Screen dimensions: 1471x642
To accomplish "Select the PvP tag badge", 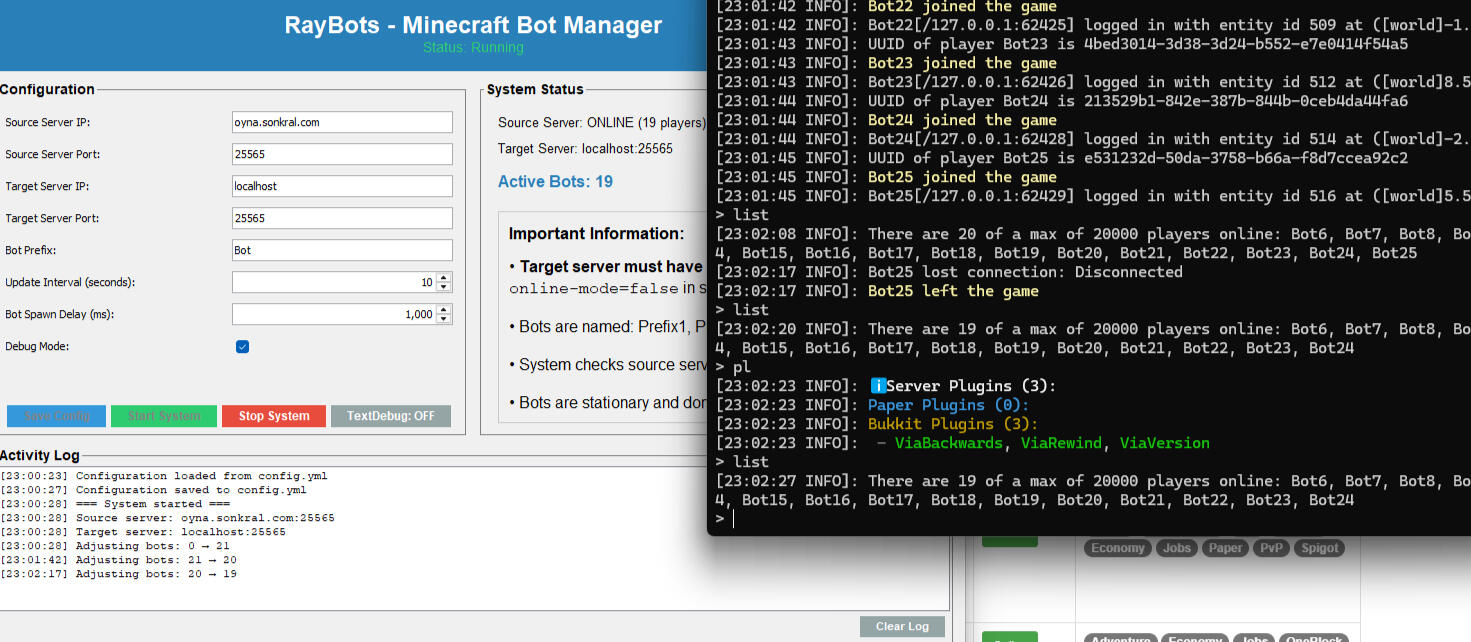I will click(1270, 548).
